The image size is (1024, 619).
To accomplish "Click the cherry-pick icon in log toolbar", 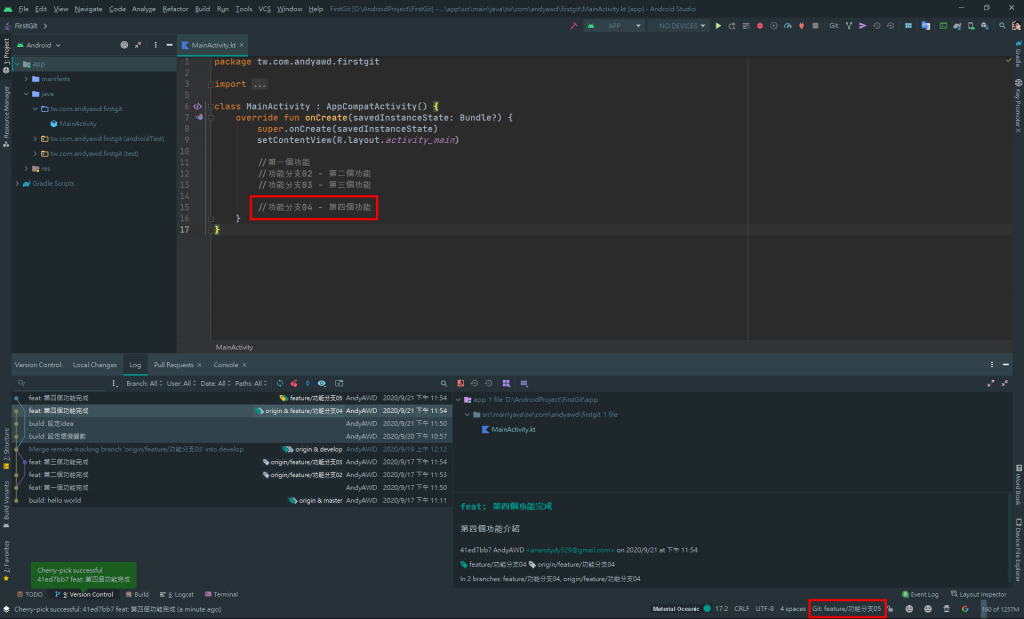I will coord(294,383).
